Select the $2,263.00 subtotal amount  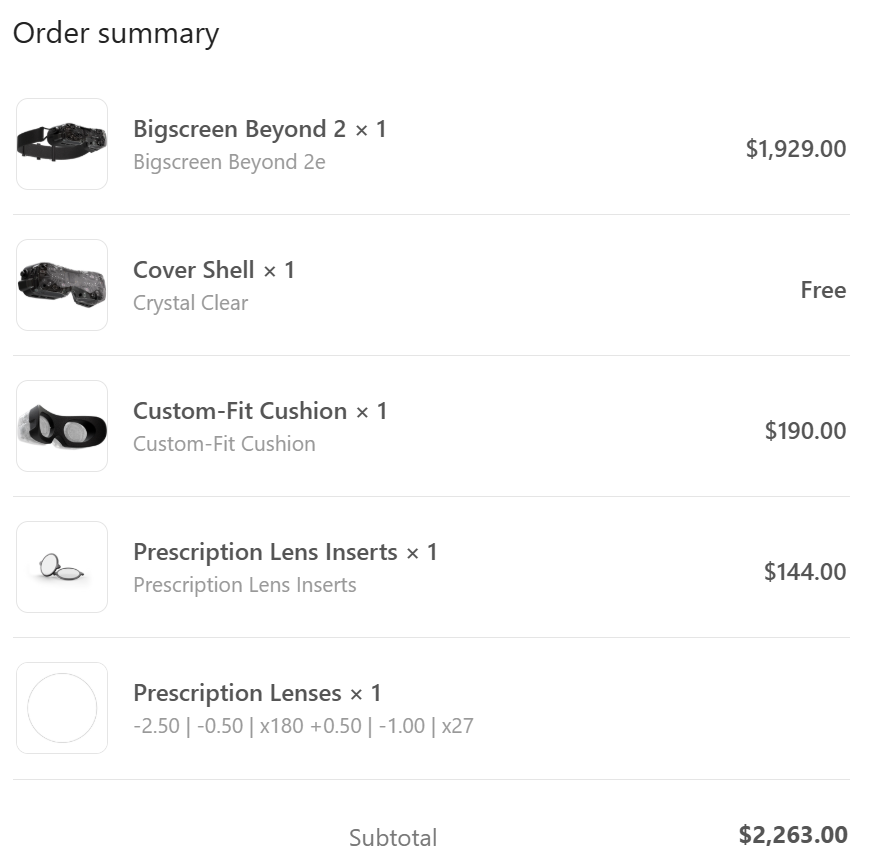(x=793, y=835)
